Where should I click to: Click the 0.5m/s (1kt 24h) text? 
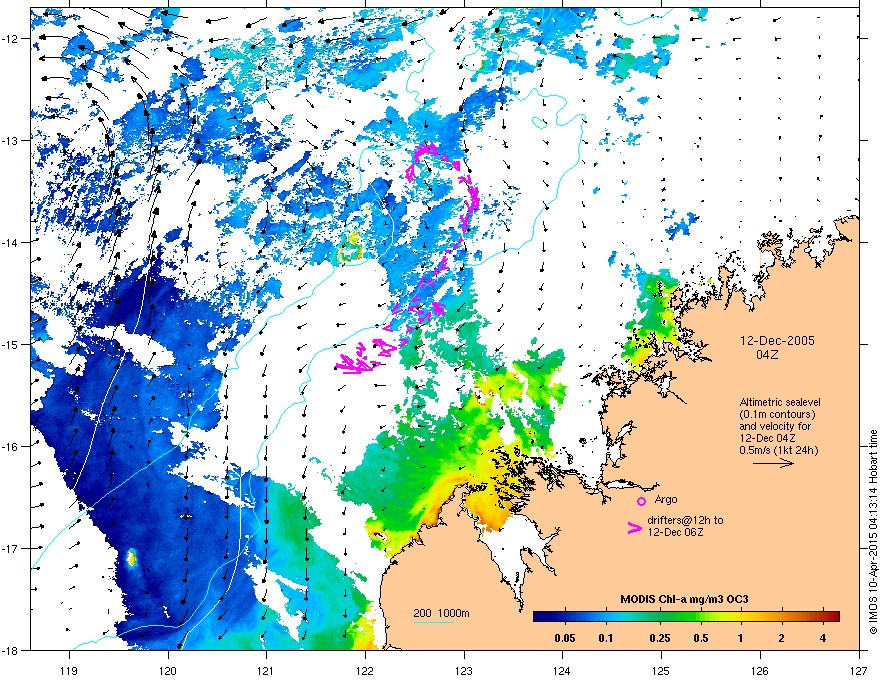point(778,450)
